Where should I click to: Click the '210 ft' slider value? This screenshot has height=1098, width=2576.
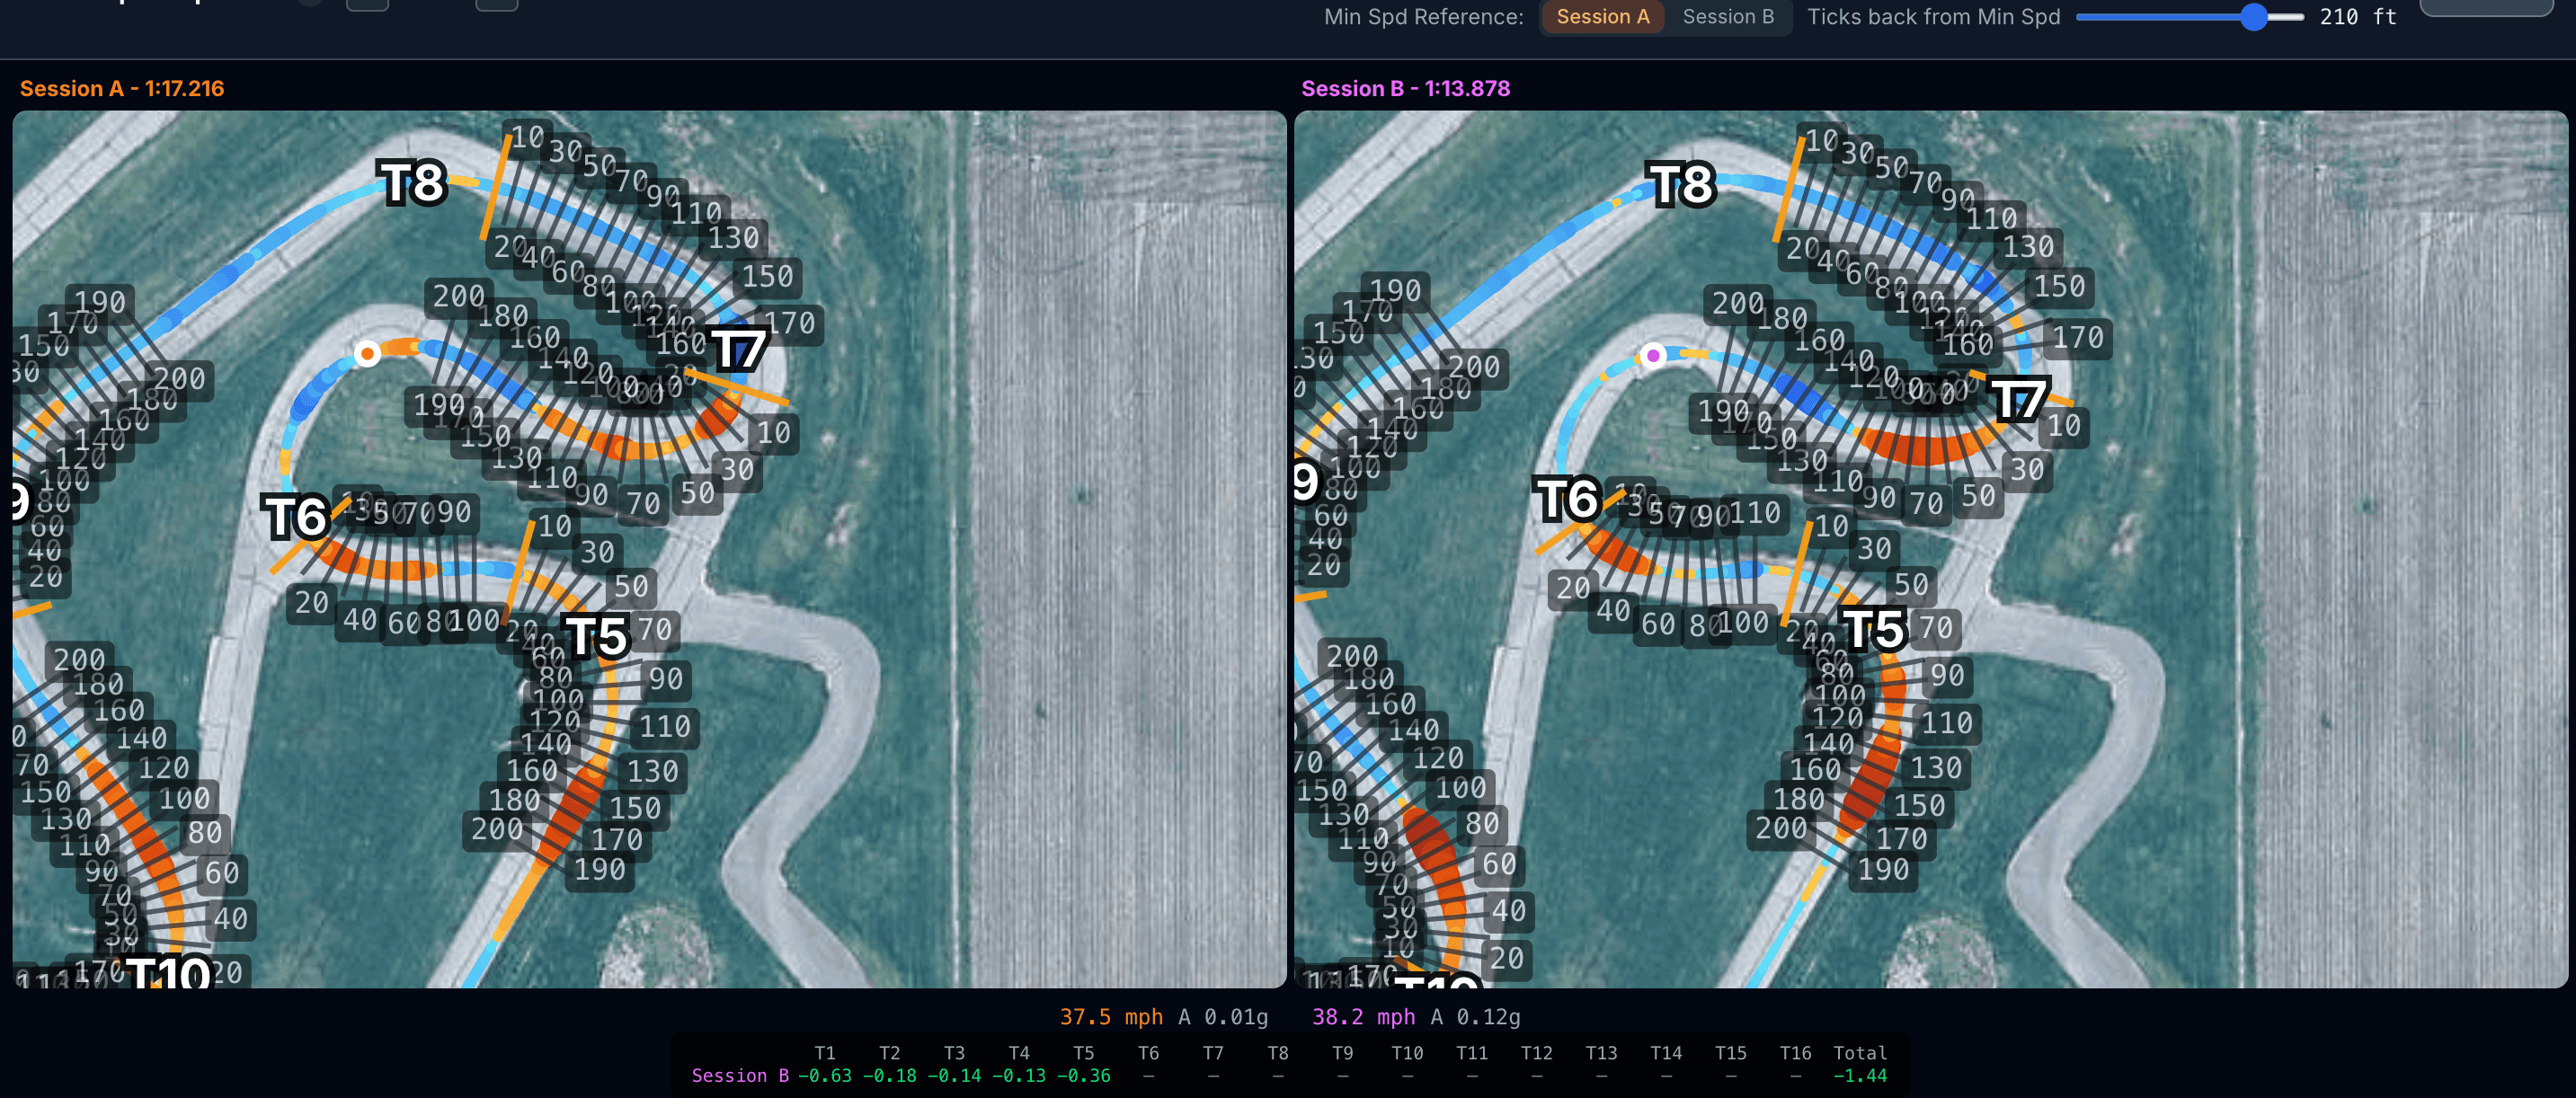click(2357, 17)
